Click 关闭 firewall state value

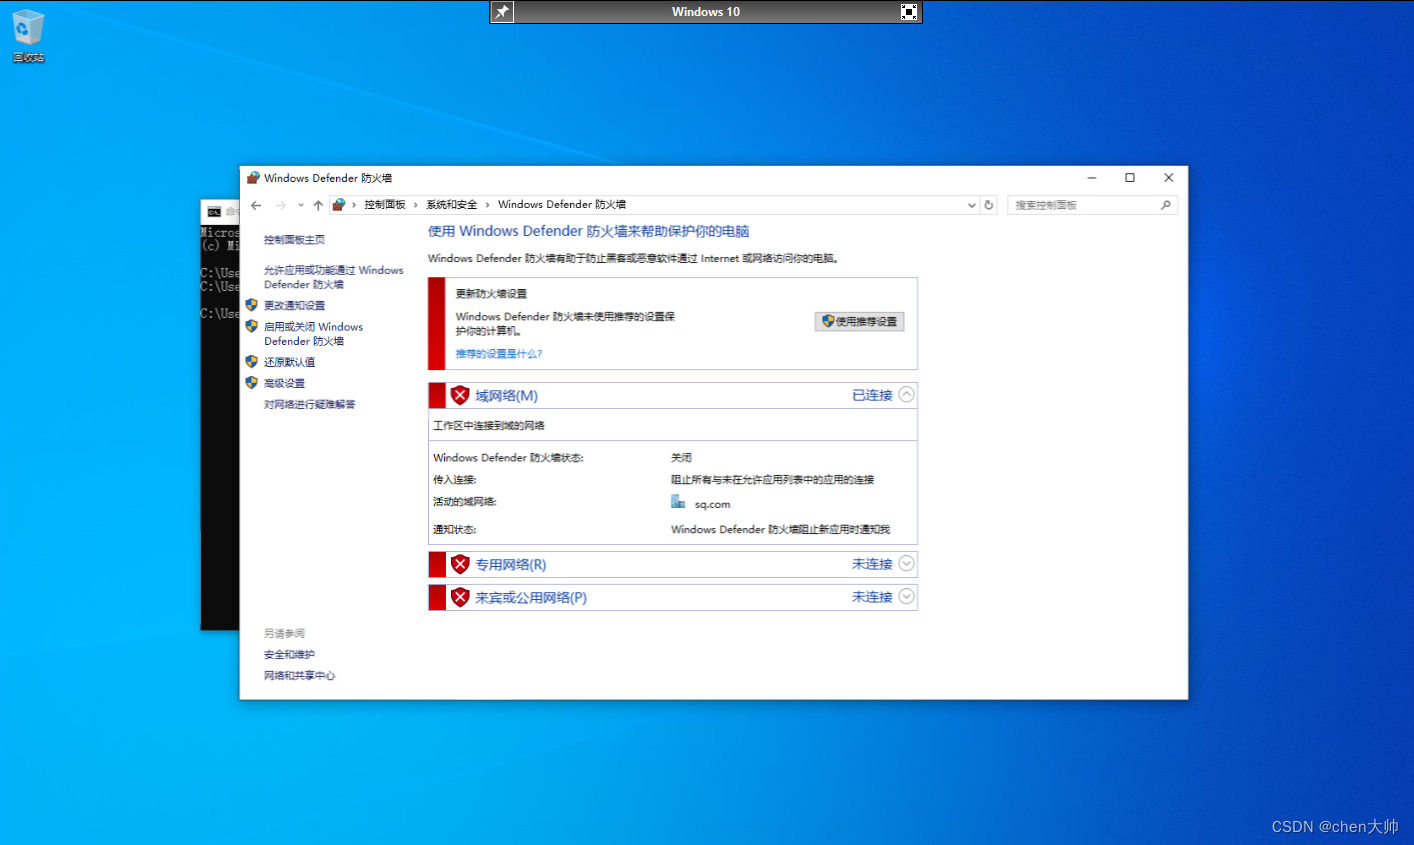point(681,458)
